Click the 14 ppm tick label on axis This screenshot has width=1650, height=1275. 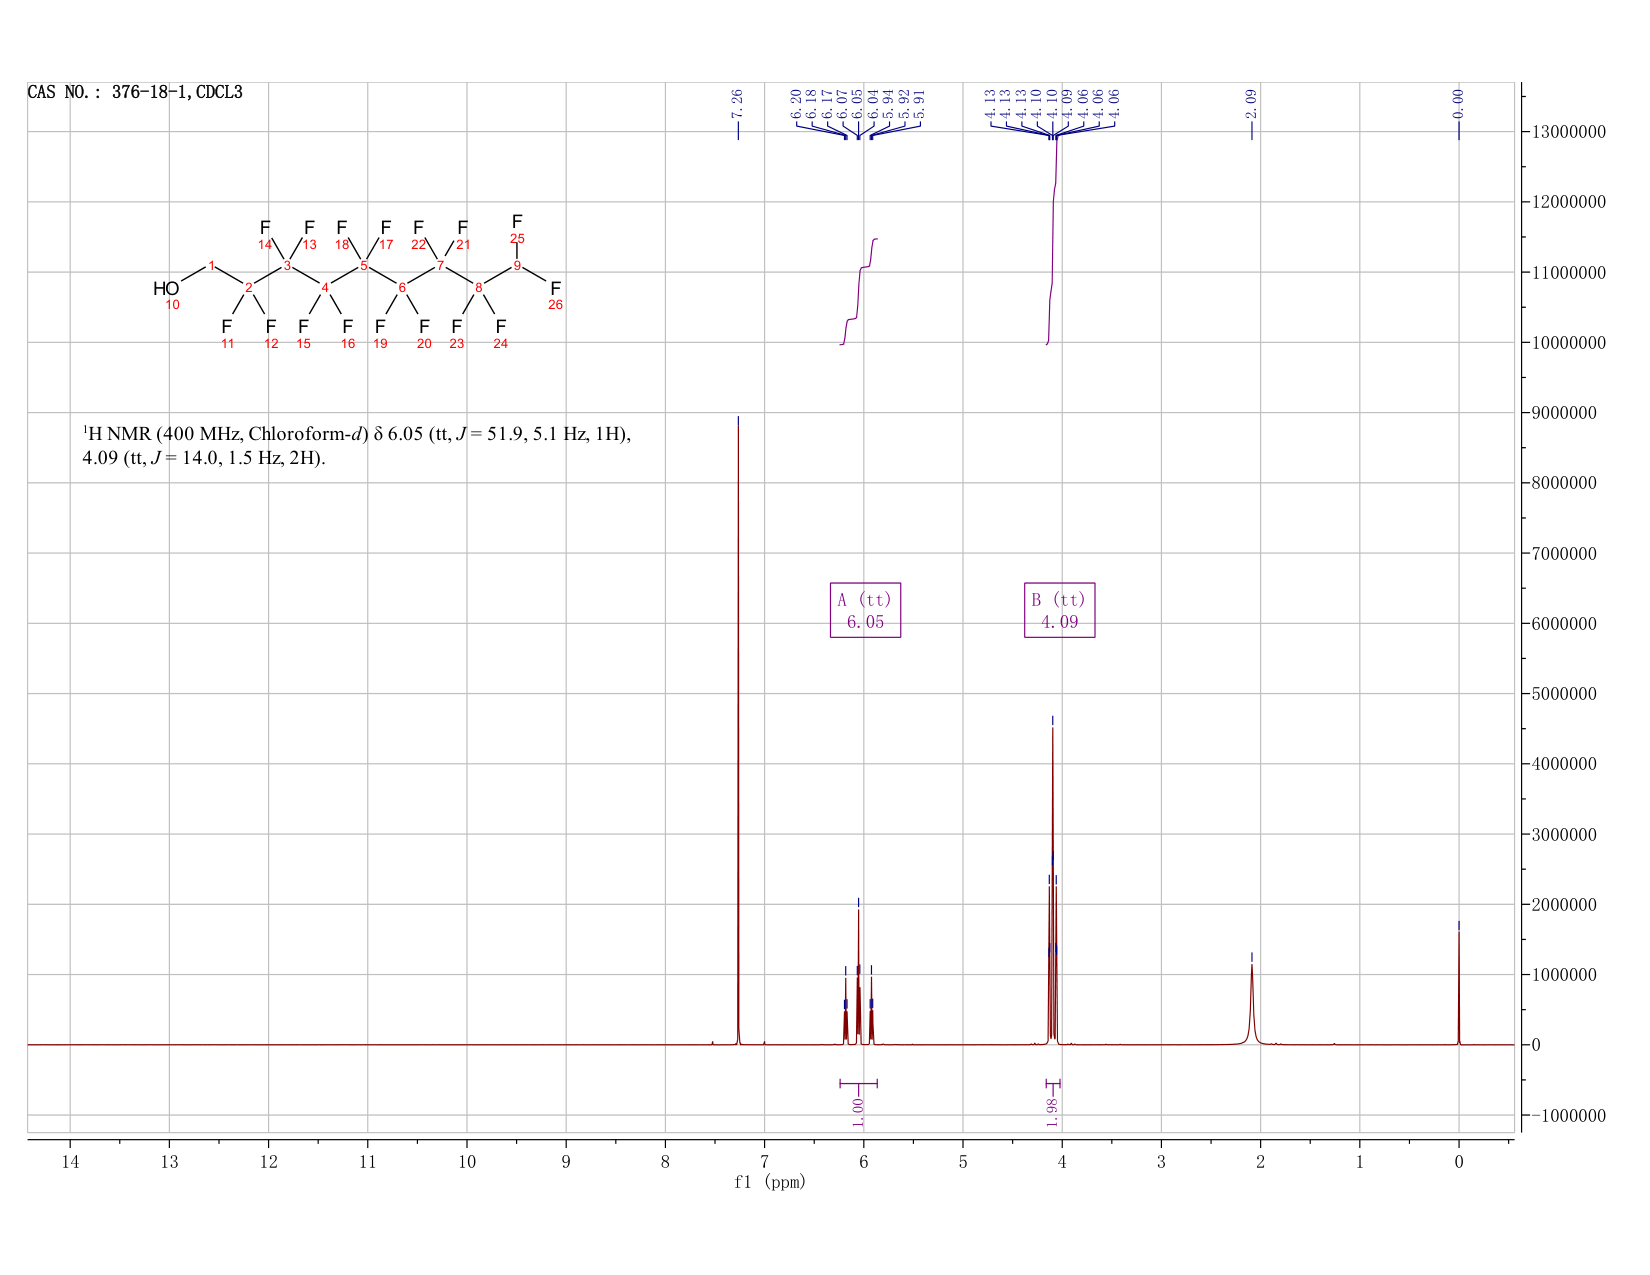tap(70, 1161)
